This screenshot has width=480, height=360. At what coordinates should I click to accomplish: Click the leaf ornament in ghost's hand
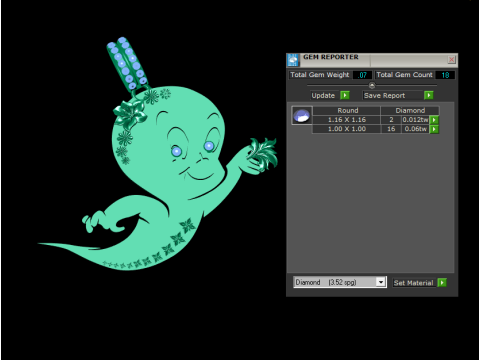(x=262, y=155)
